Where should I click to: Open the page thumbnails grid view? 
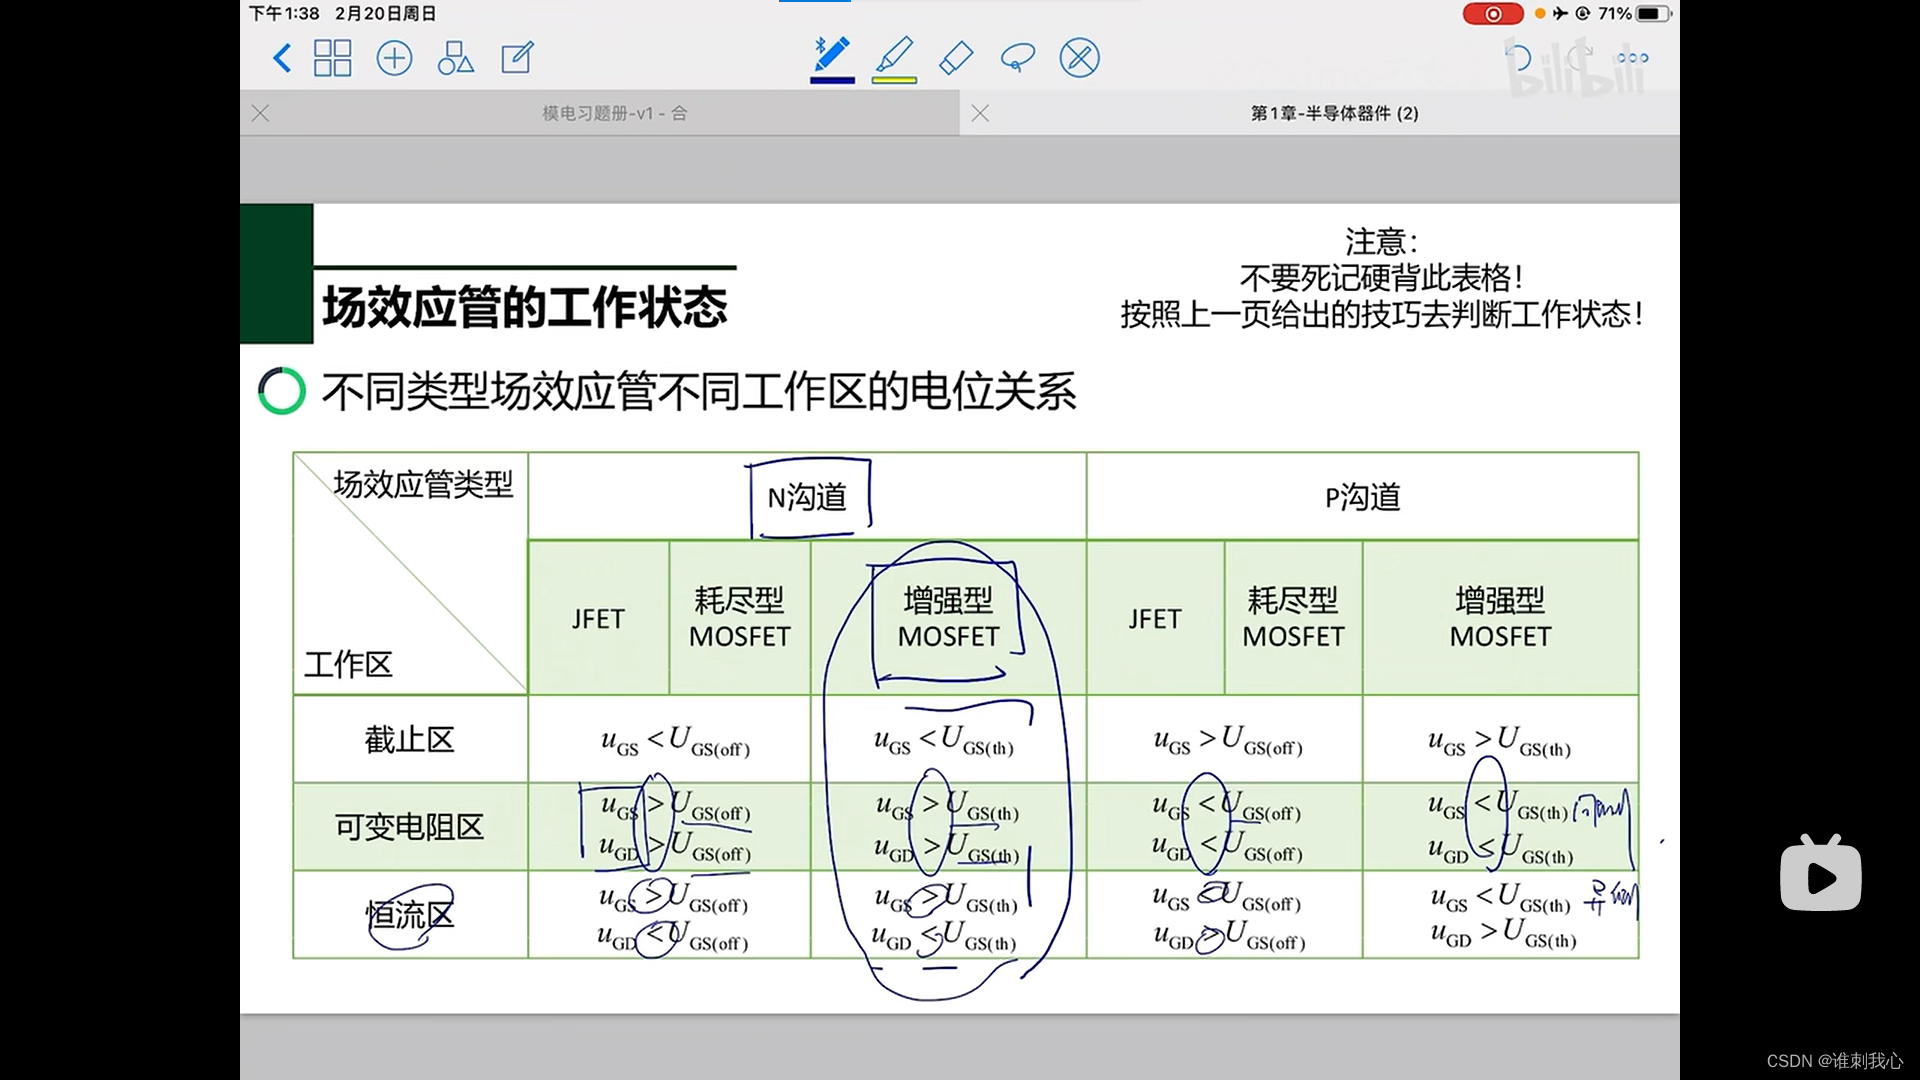(x=332, y=58)
